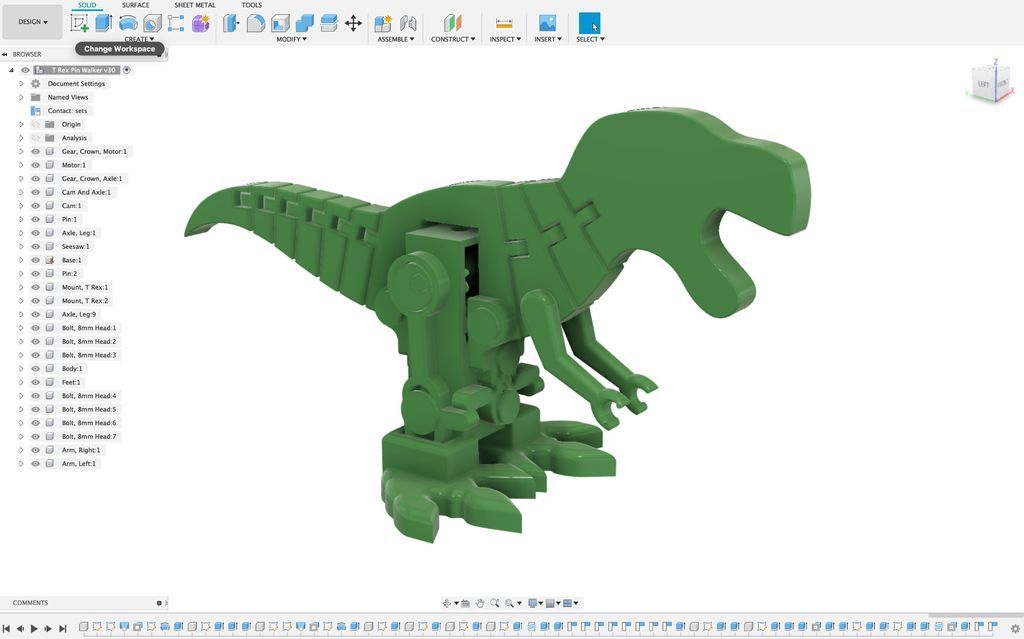1024x639 pixels.
Task: Toggle visibility of Base:1
Action: 35,260
